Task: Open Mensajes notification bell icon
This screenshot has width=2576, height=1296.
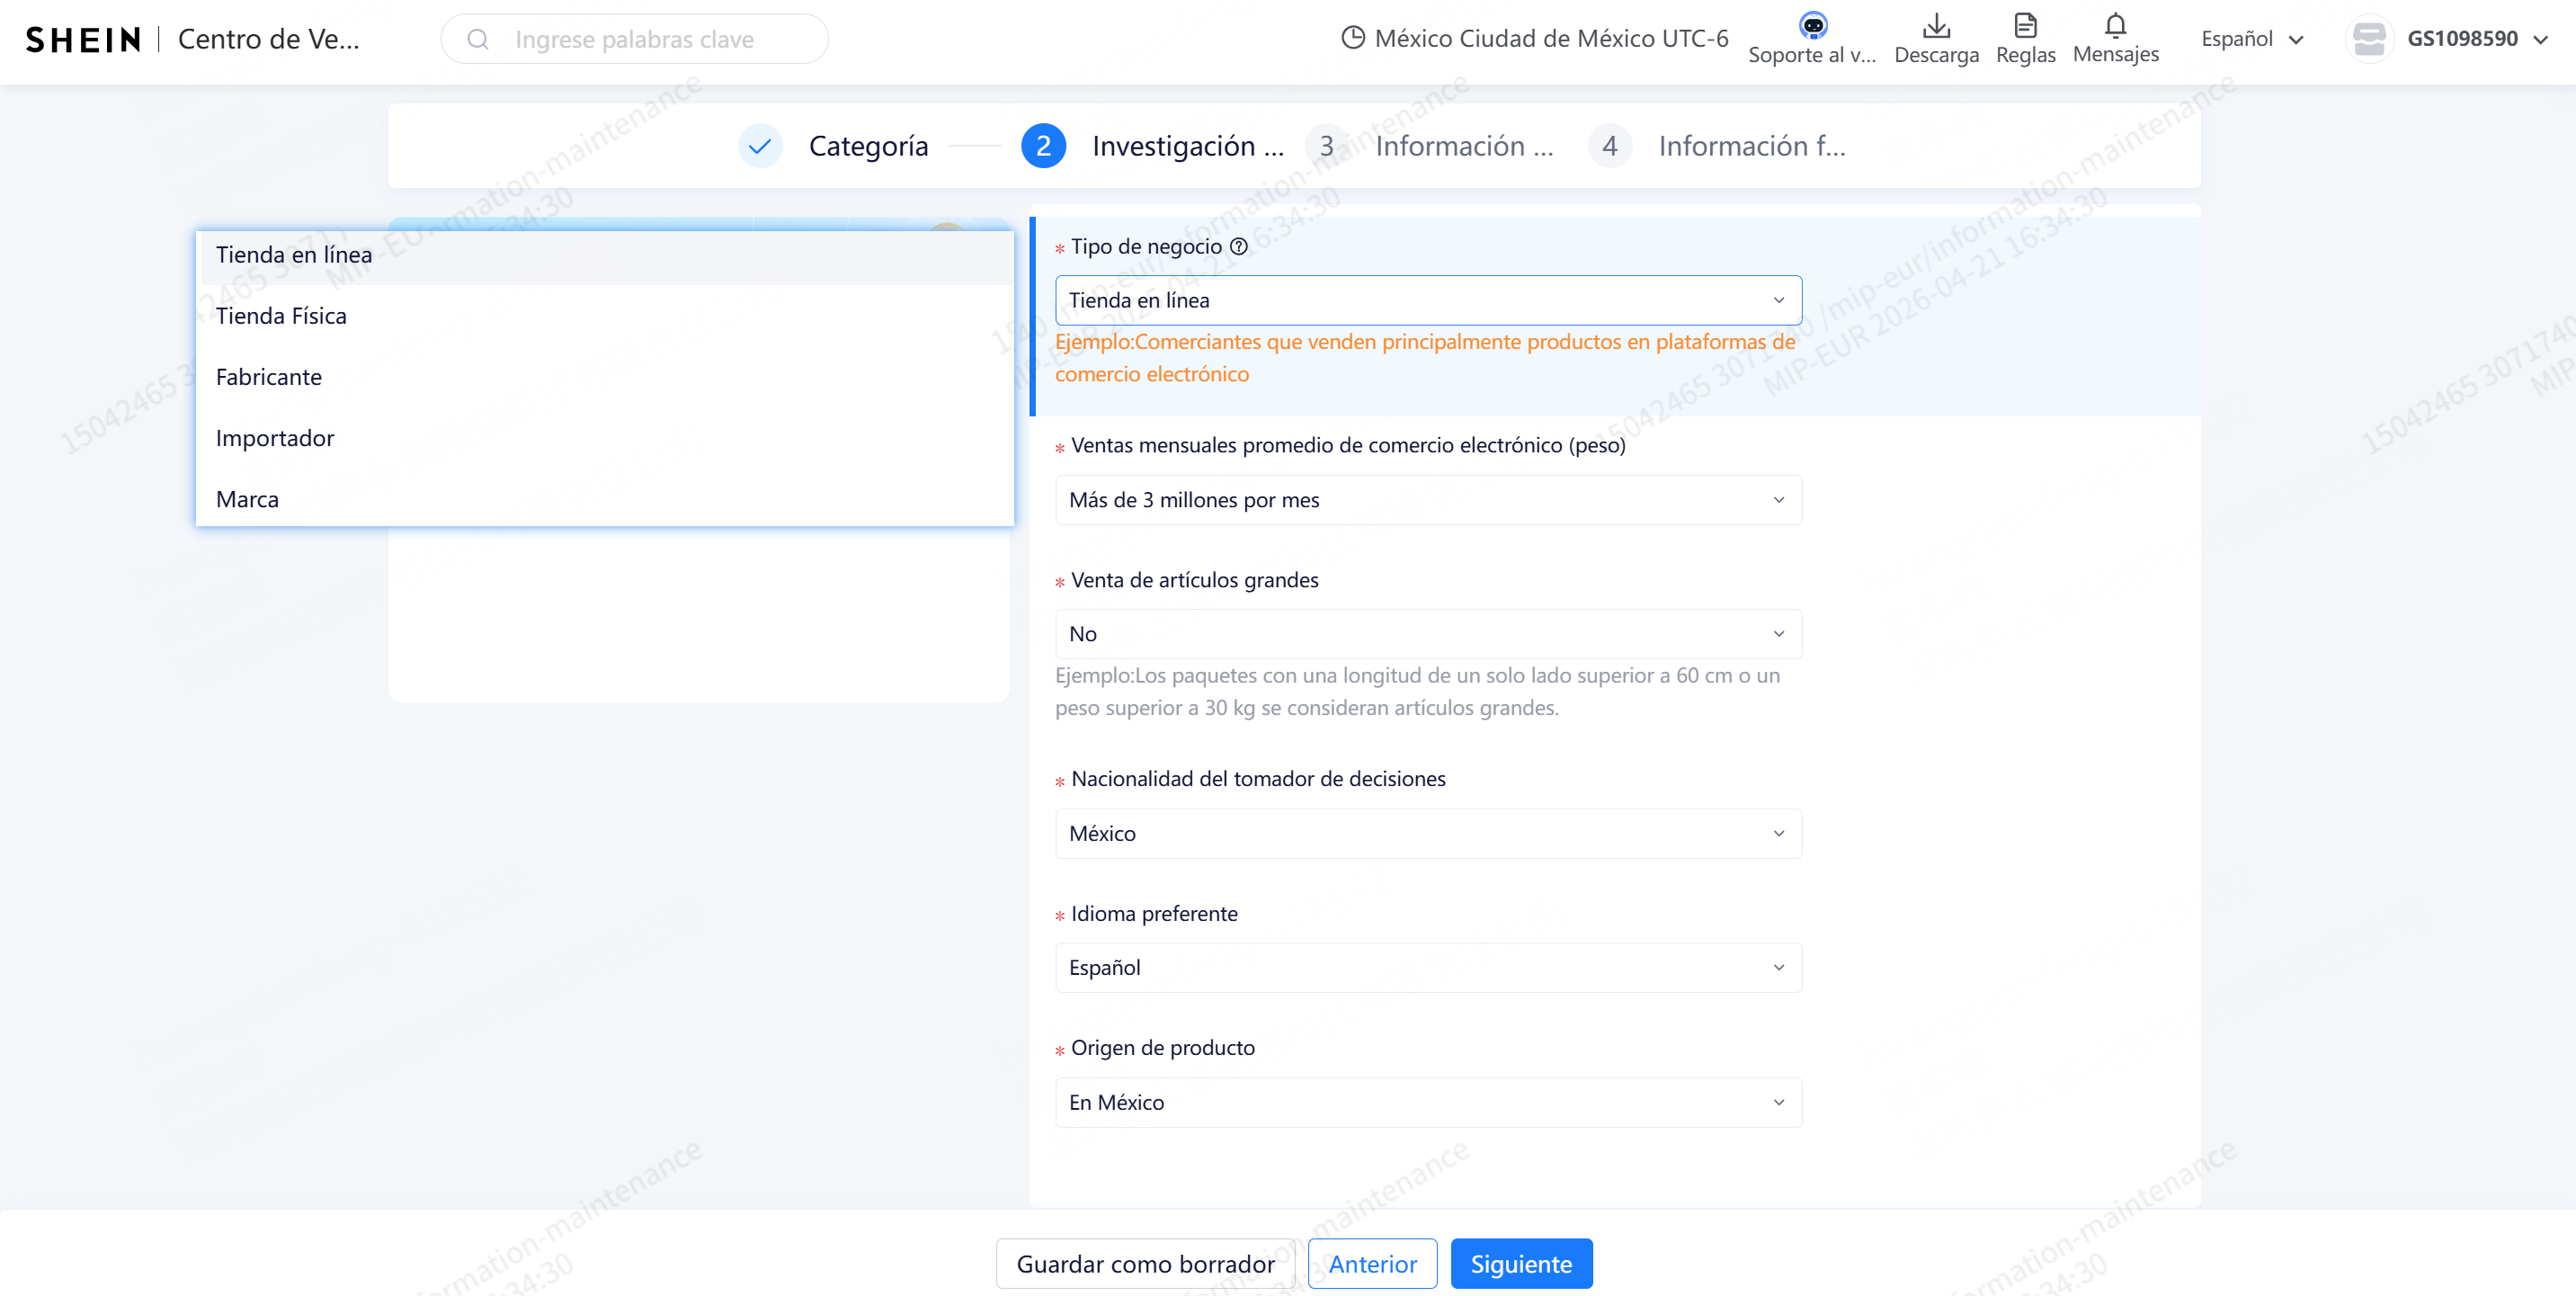Action: point(2114,24)
